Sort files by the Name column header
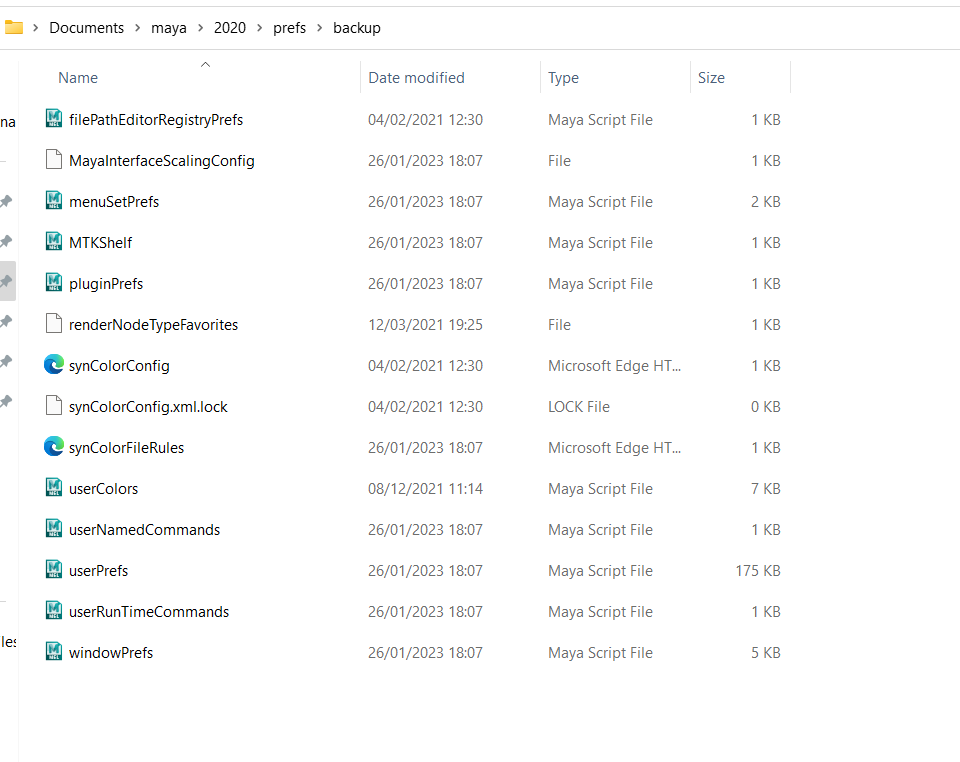The image size is (960, 762). point(78,78)
